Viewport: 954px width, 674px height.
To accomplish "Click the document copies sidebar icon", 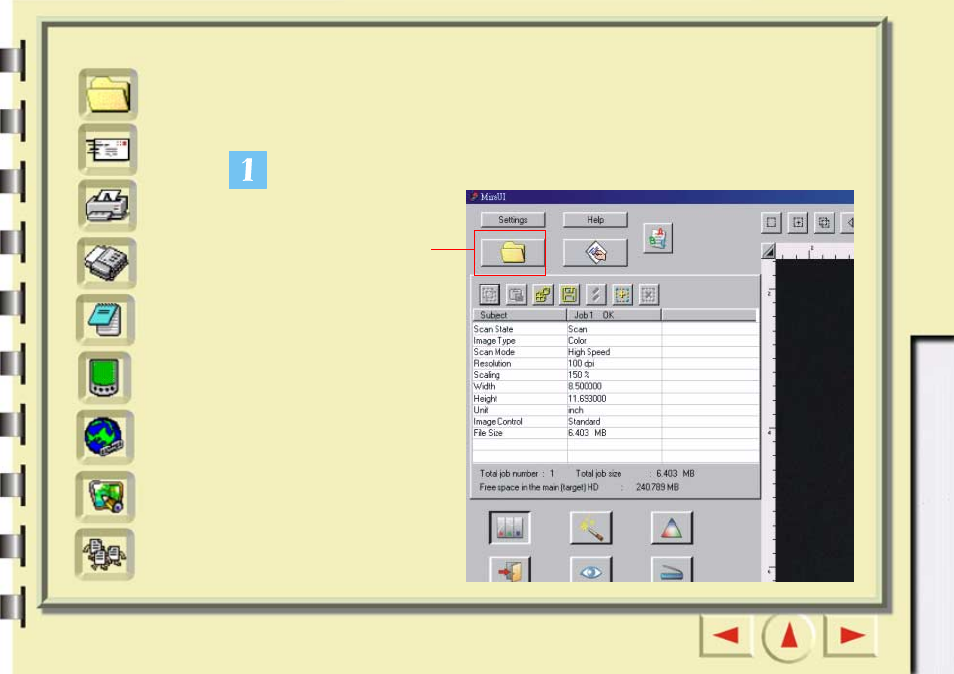I will click(105, 554).
